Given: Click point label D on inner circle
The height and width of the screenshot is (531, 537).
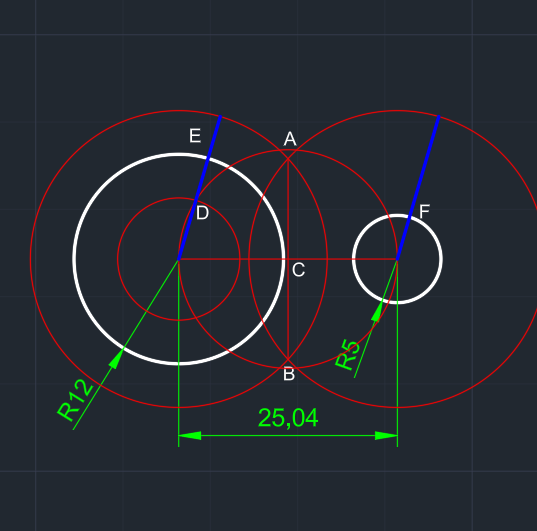Looking at the screenshot, I should coord(202,213).
